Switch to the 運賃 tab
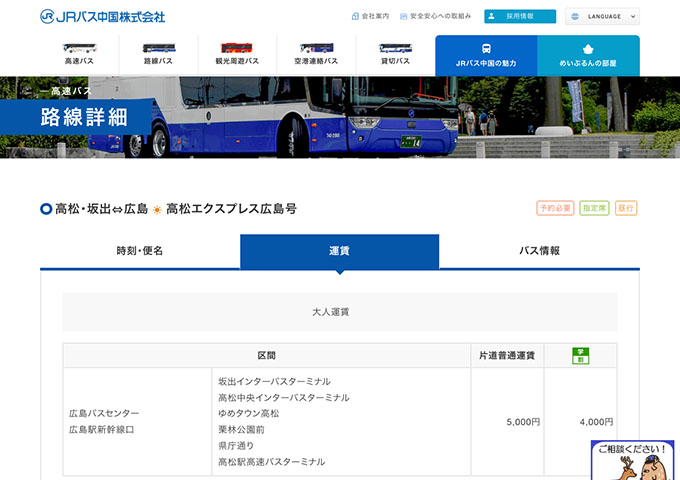The image size is (680, 480). pos(340,251)
